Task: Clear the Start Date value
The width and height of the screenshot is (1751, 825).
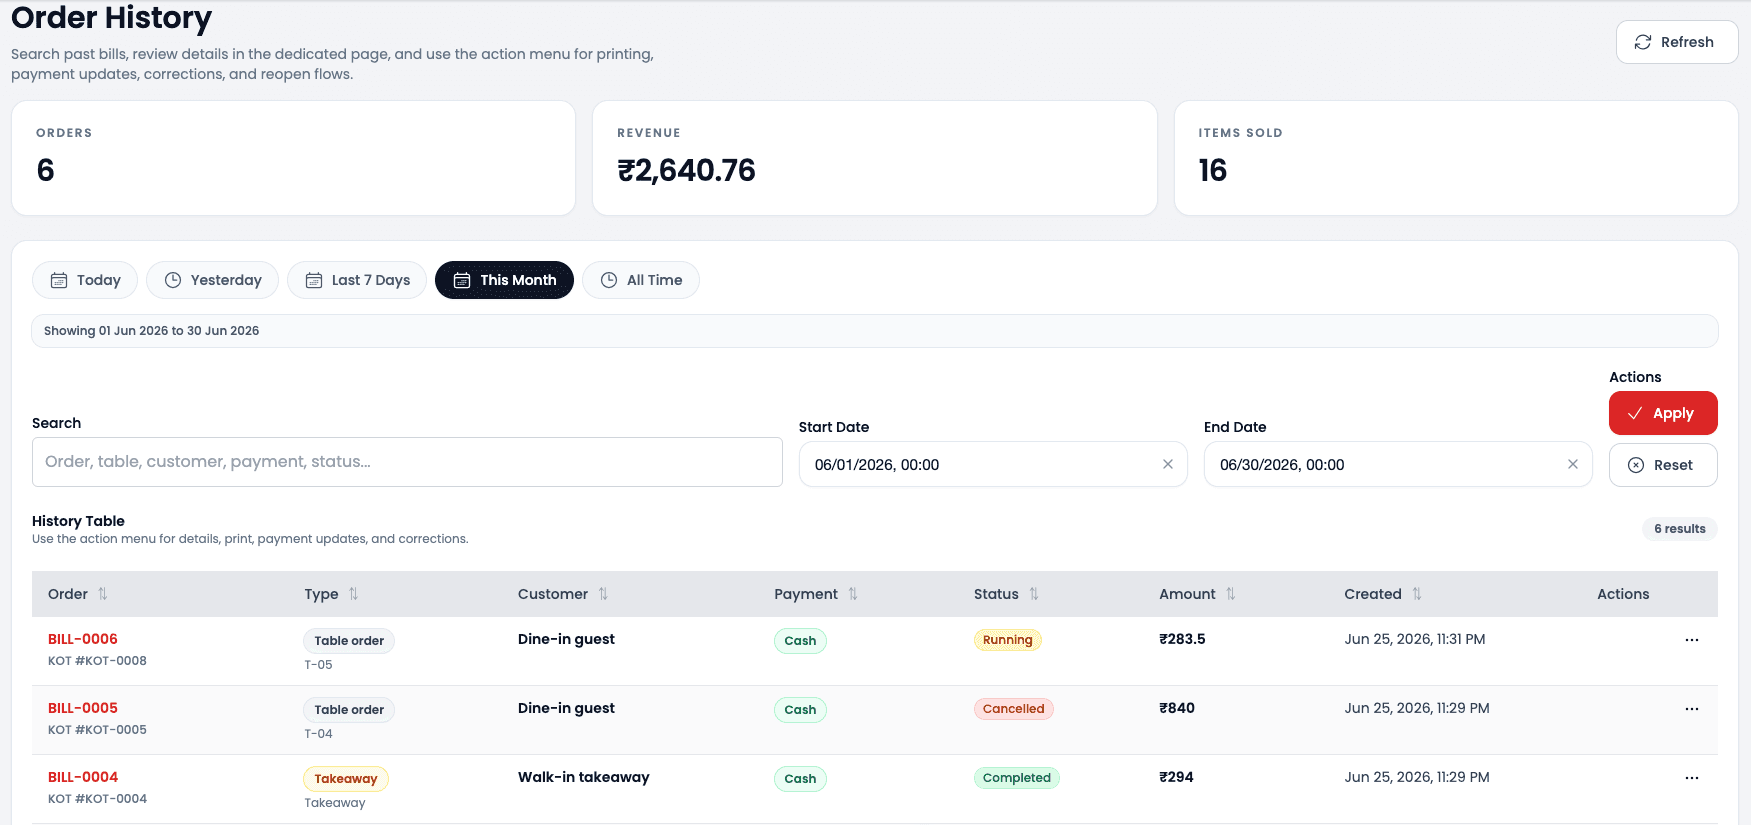Action: click(x=1168, y=464)
